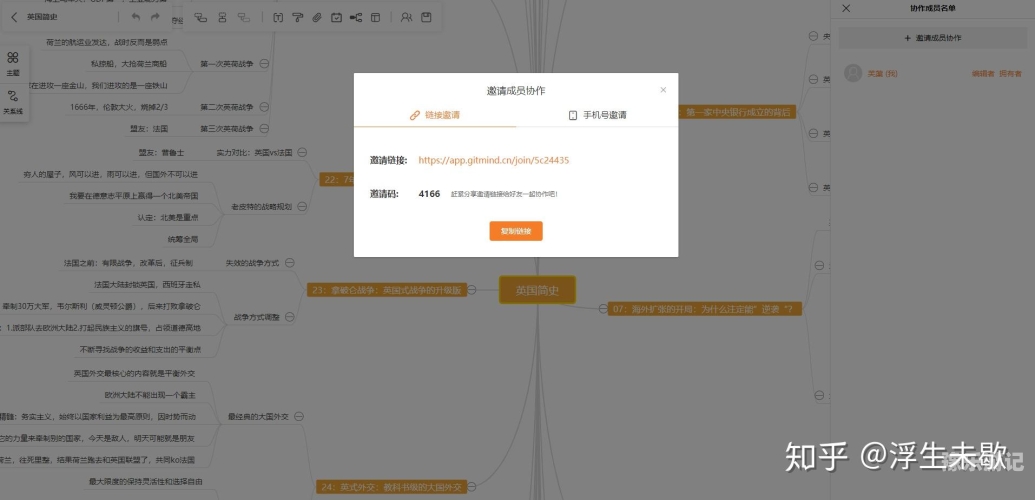The image size is (1035, 500).
Task: Open the 编辑者 role dropdown
Action: click(982, 73)
